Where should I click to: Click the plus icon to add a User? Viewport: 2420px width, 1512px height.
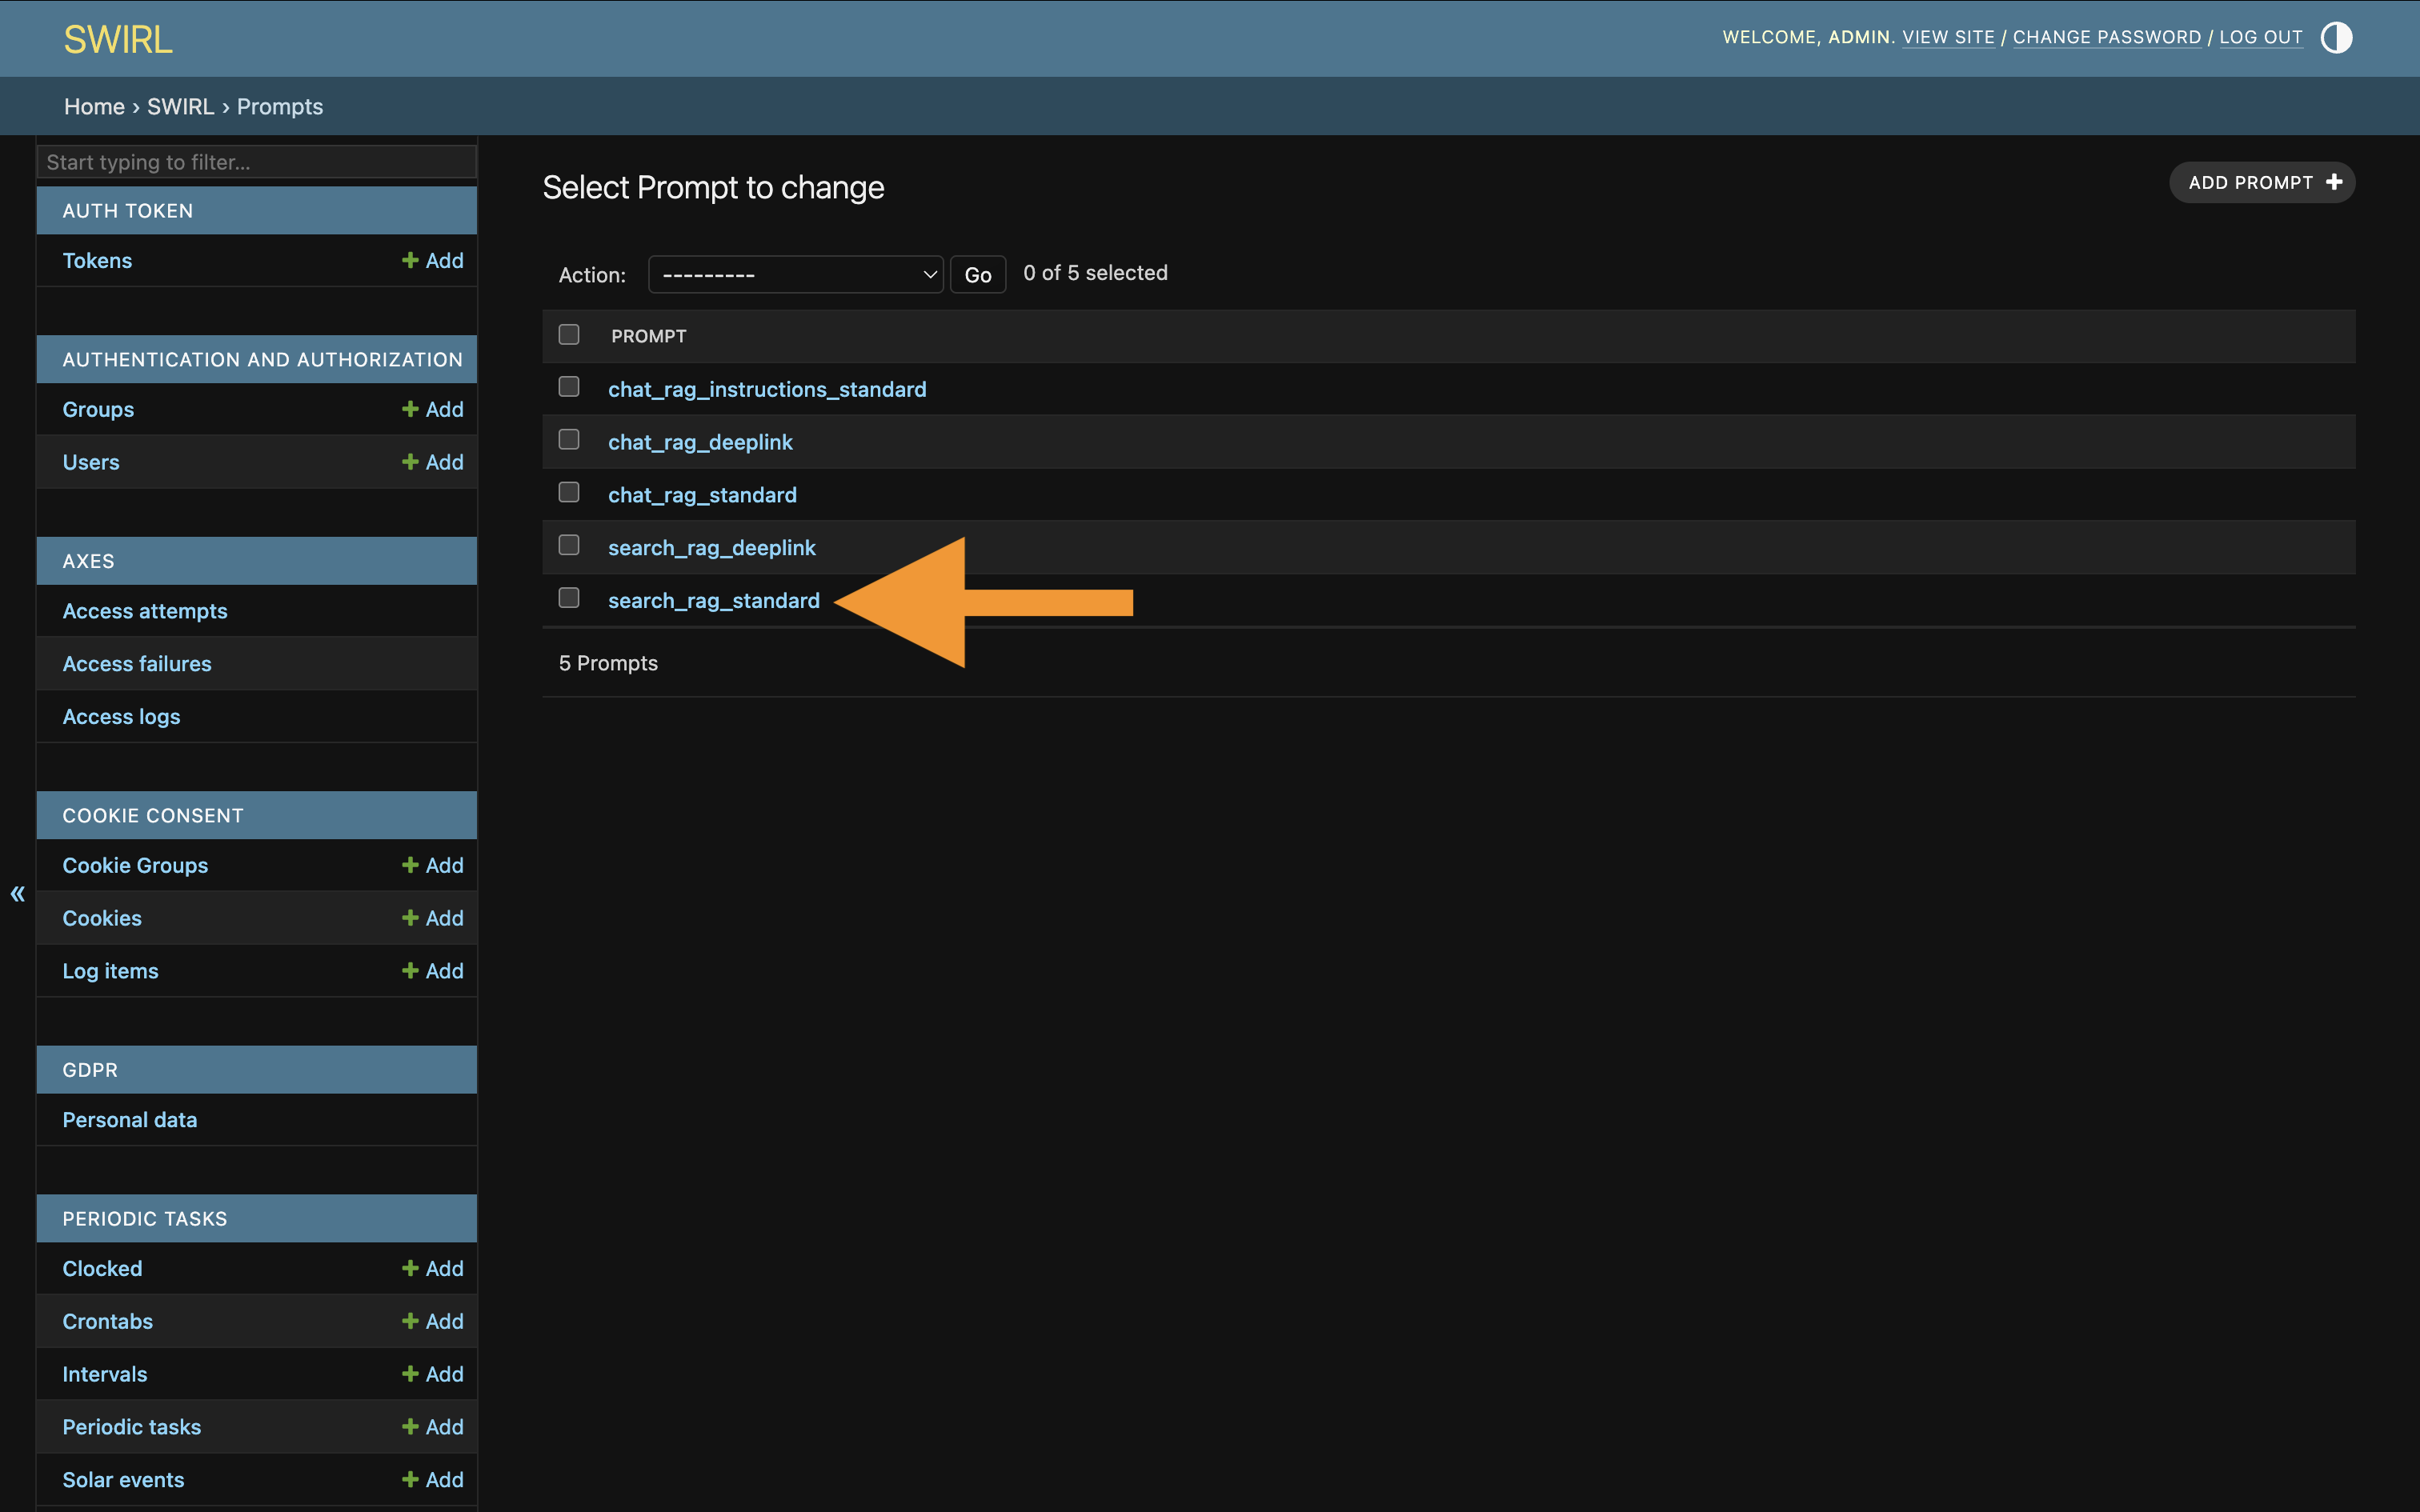pos(412,461)
